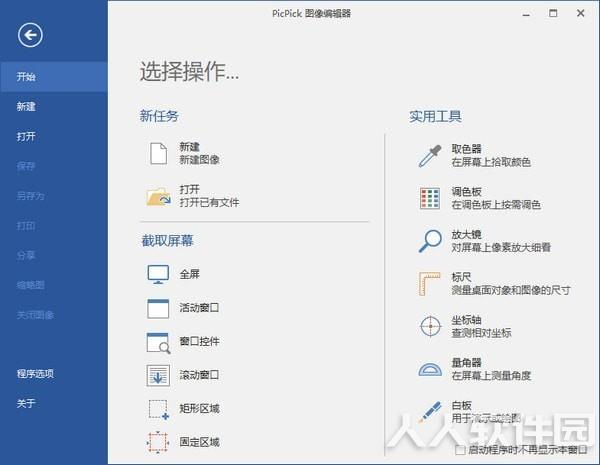Click 测量桌面对象和图像的尺寸 text
The height and width of the screenshot is (465, 600).
point(511,290)
